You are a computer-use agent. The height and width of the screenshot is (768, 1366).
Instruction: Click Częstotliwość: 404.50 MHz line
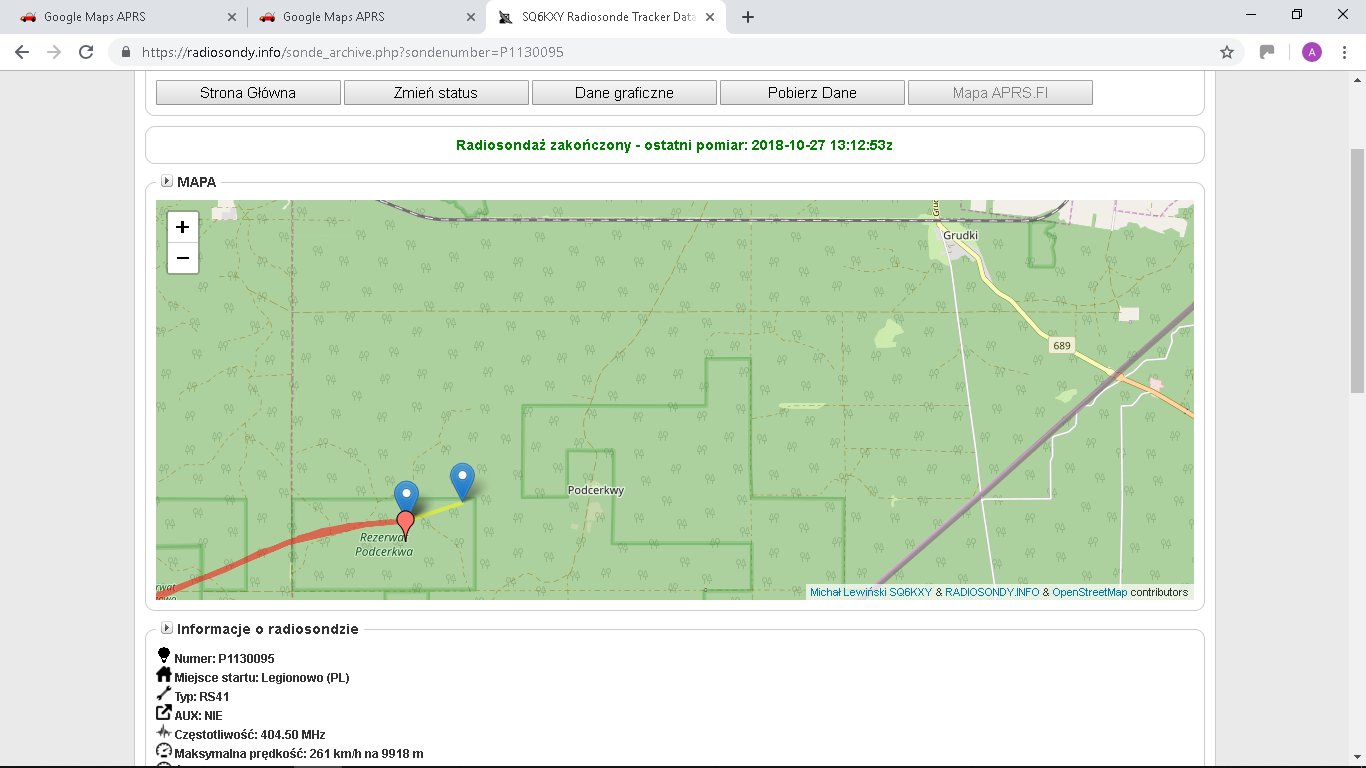pyautogui.click(x=249, y=735)
